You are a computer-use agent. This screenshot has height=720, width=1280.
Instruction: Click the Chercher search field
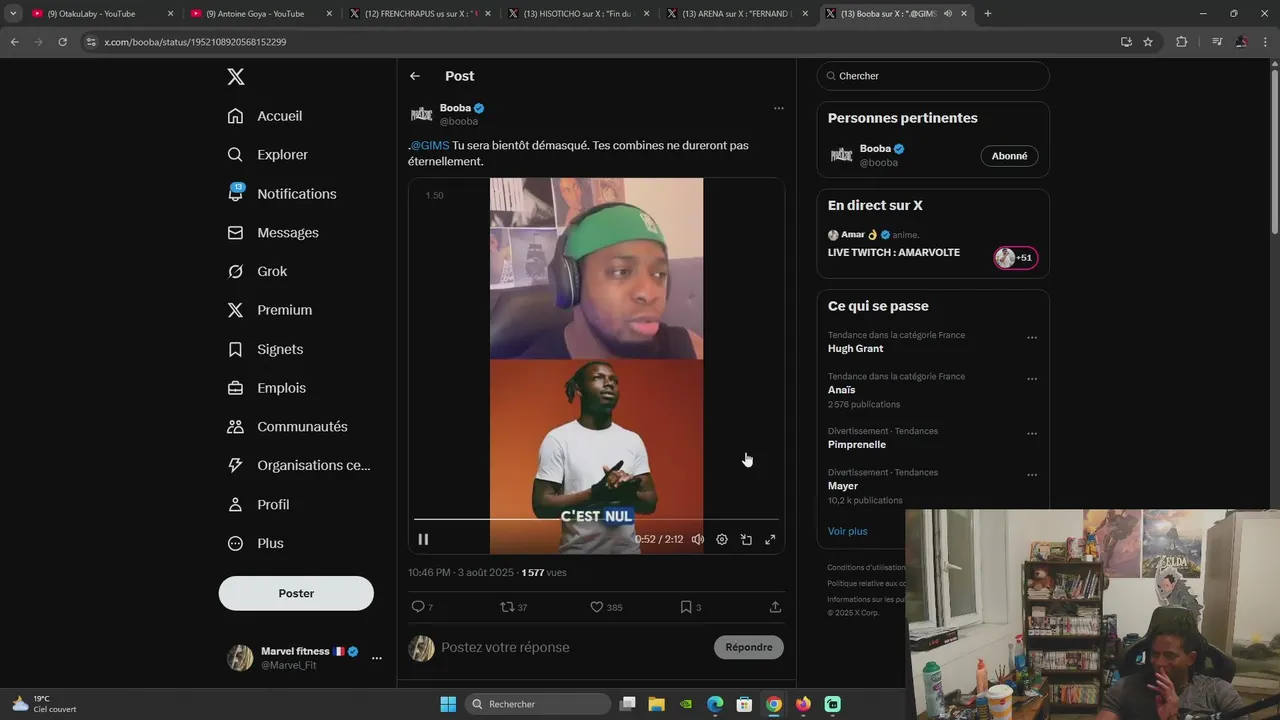point(933,76)
